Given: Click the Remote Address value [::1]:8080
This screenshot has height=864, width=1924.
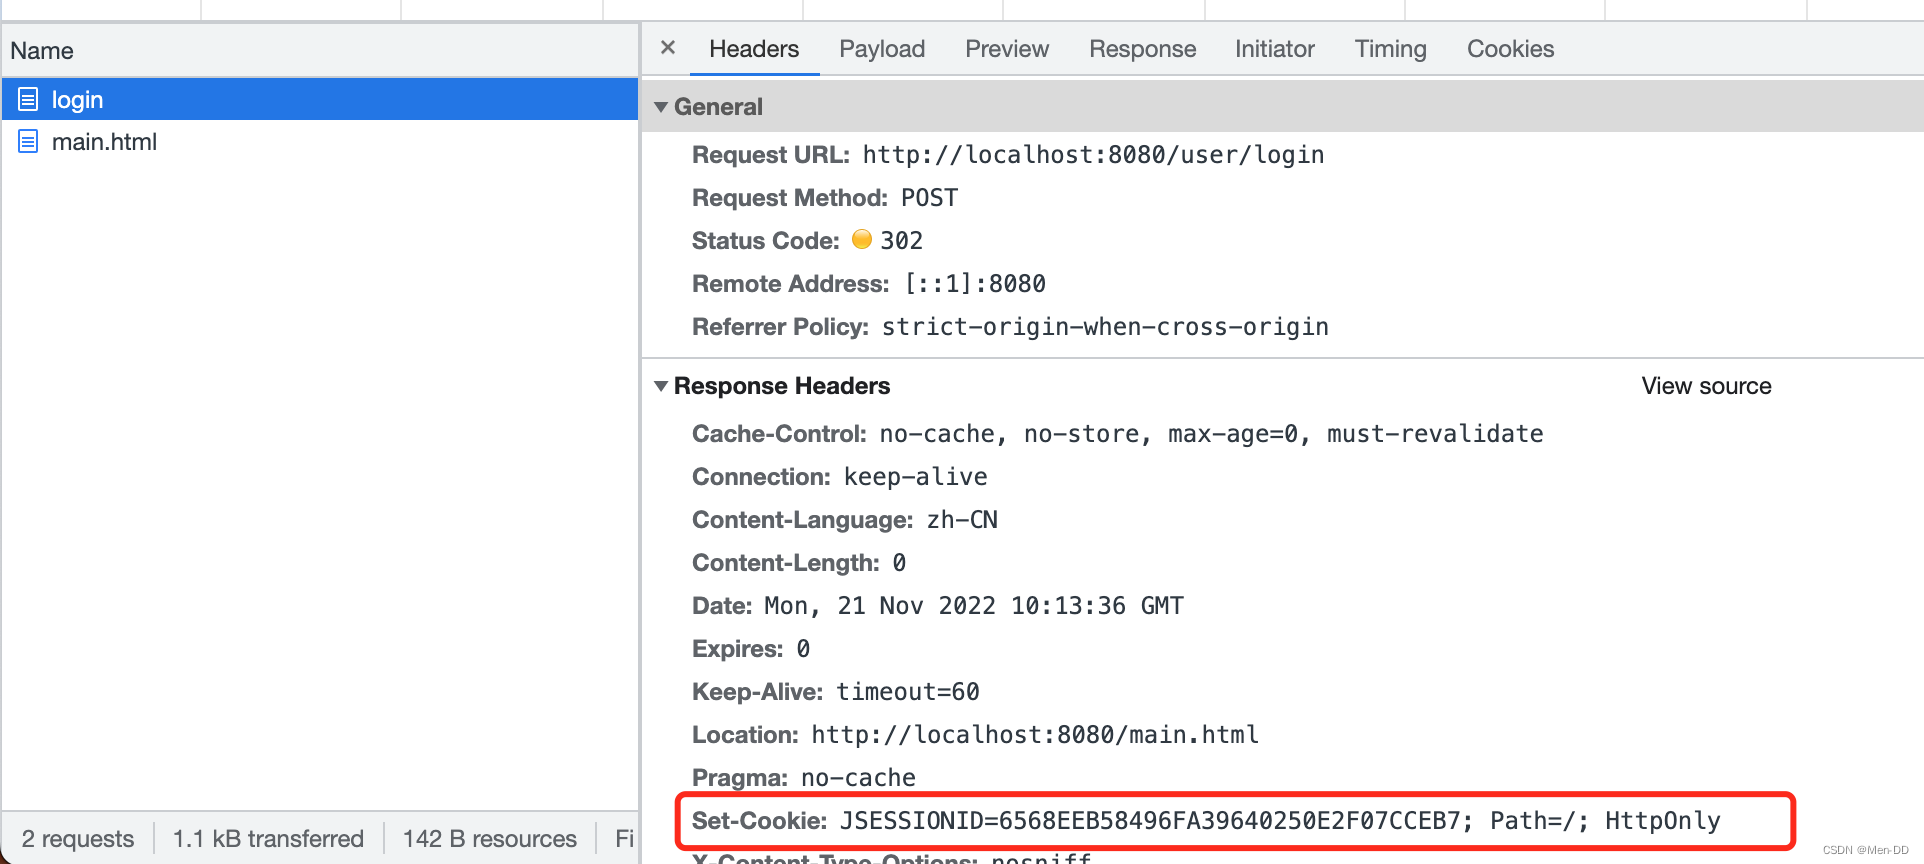Looking at the screenshot, I should point(975,284).
